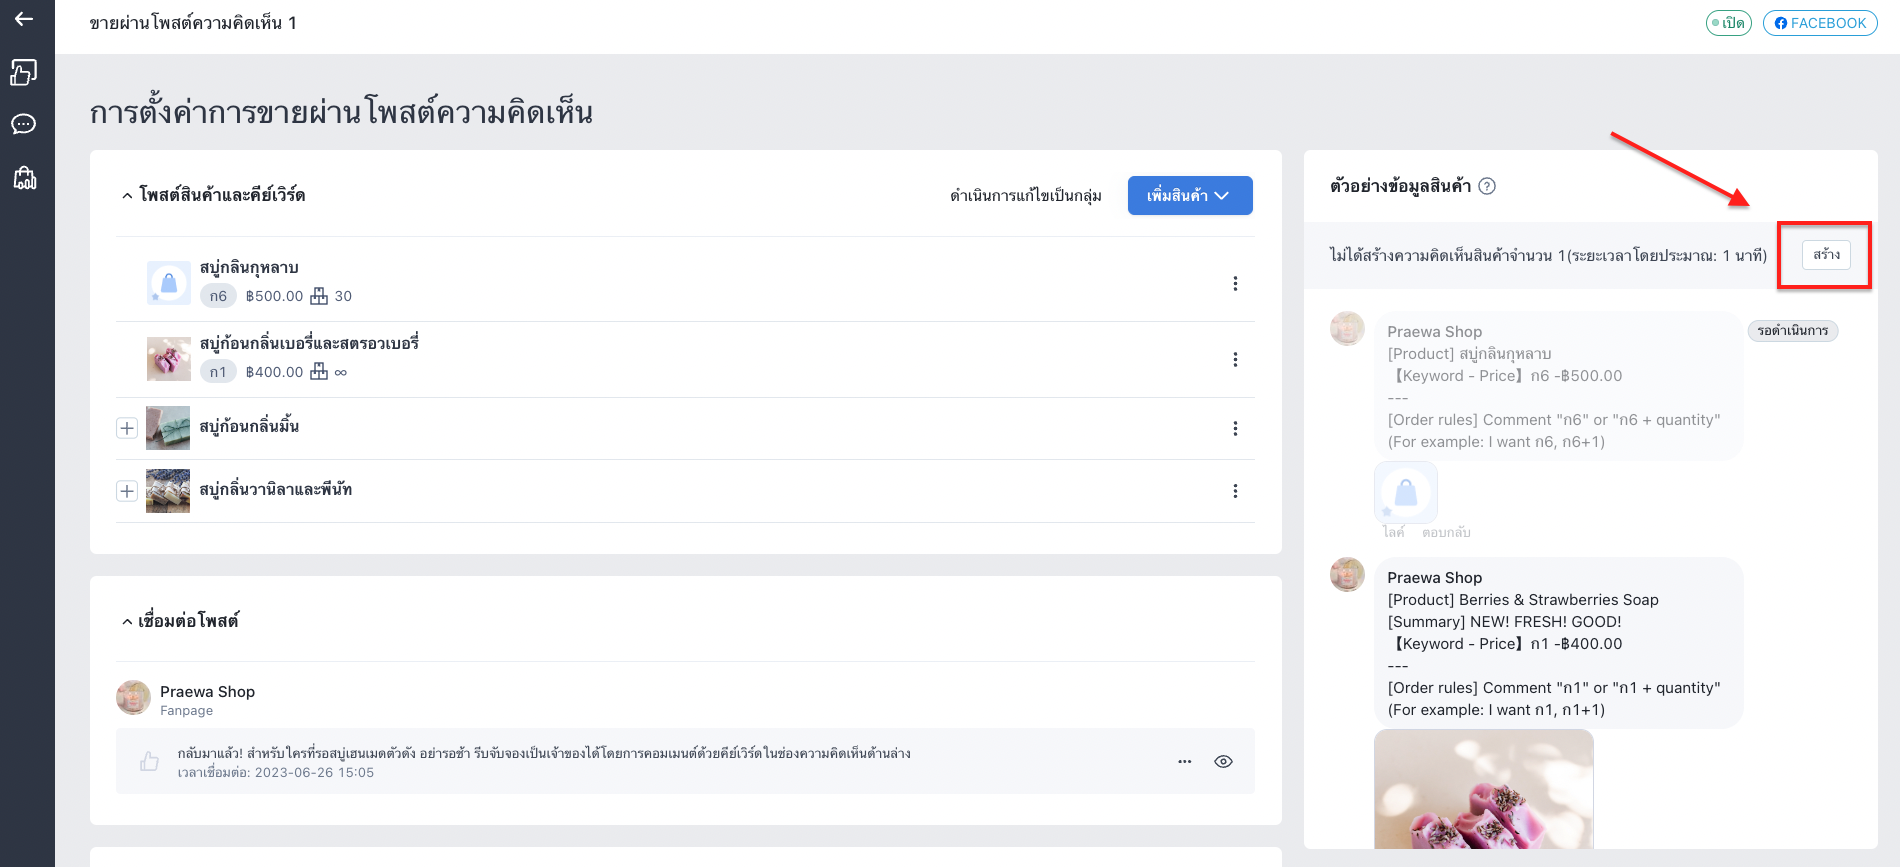Image resolution: width=1900 pixels, height=867 pixels.
Task: Click the รอดำเนินการ status tag
Action: coord(1792,331)
